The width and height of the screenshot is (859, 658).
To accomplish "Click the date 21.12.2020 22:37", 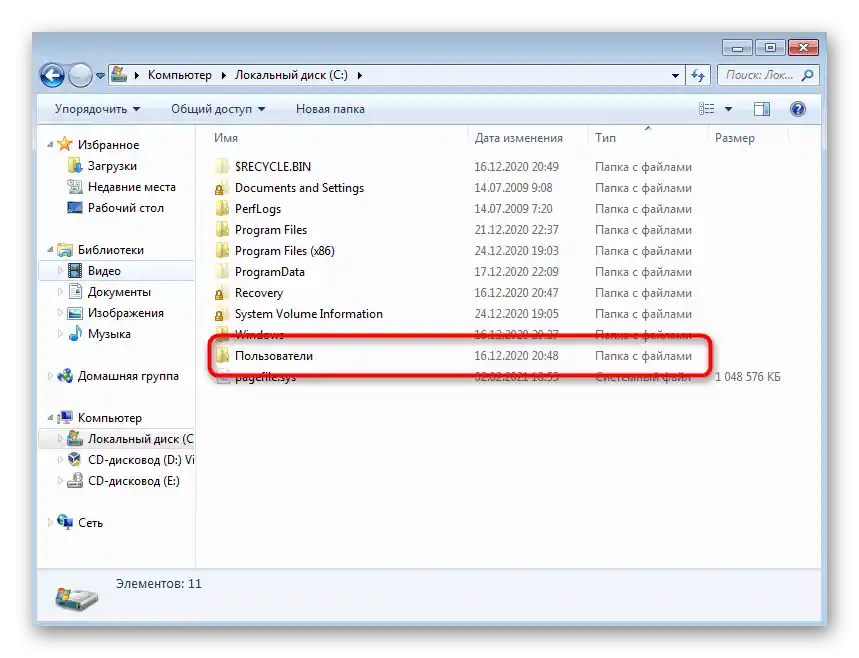I will click(516, 230).
